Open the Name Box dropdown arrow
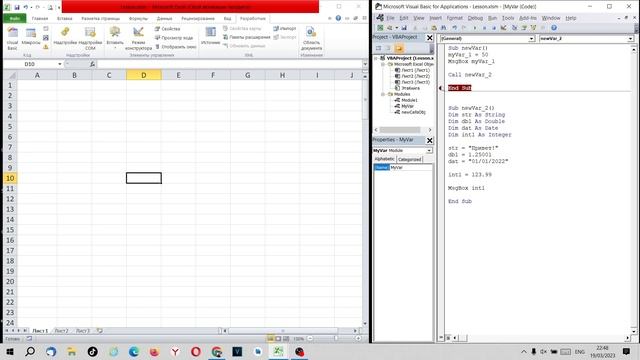 click(60, 64)
